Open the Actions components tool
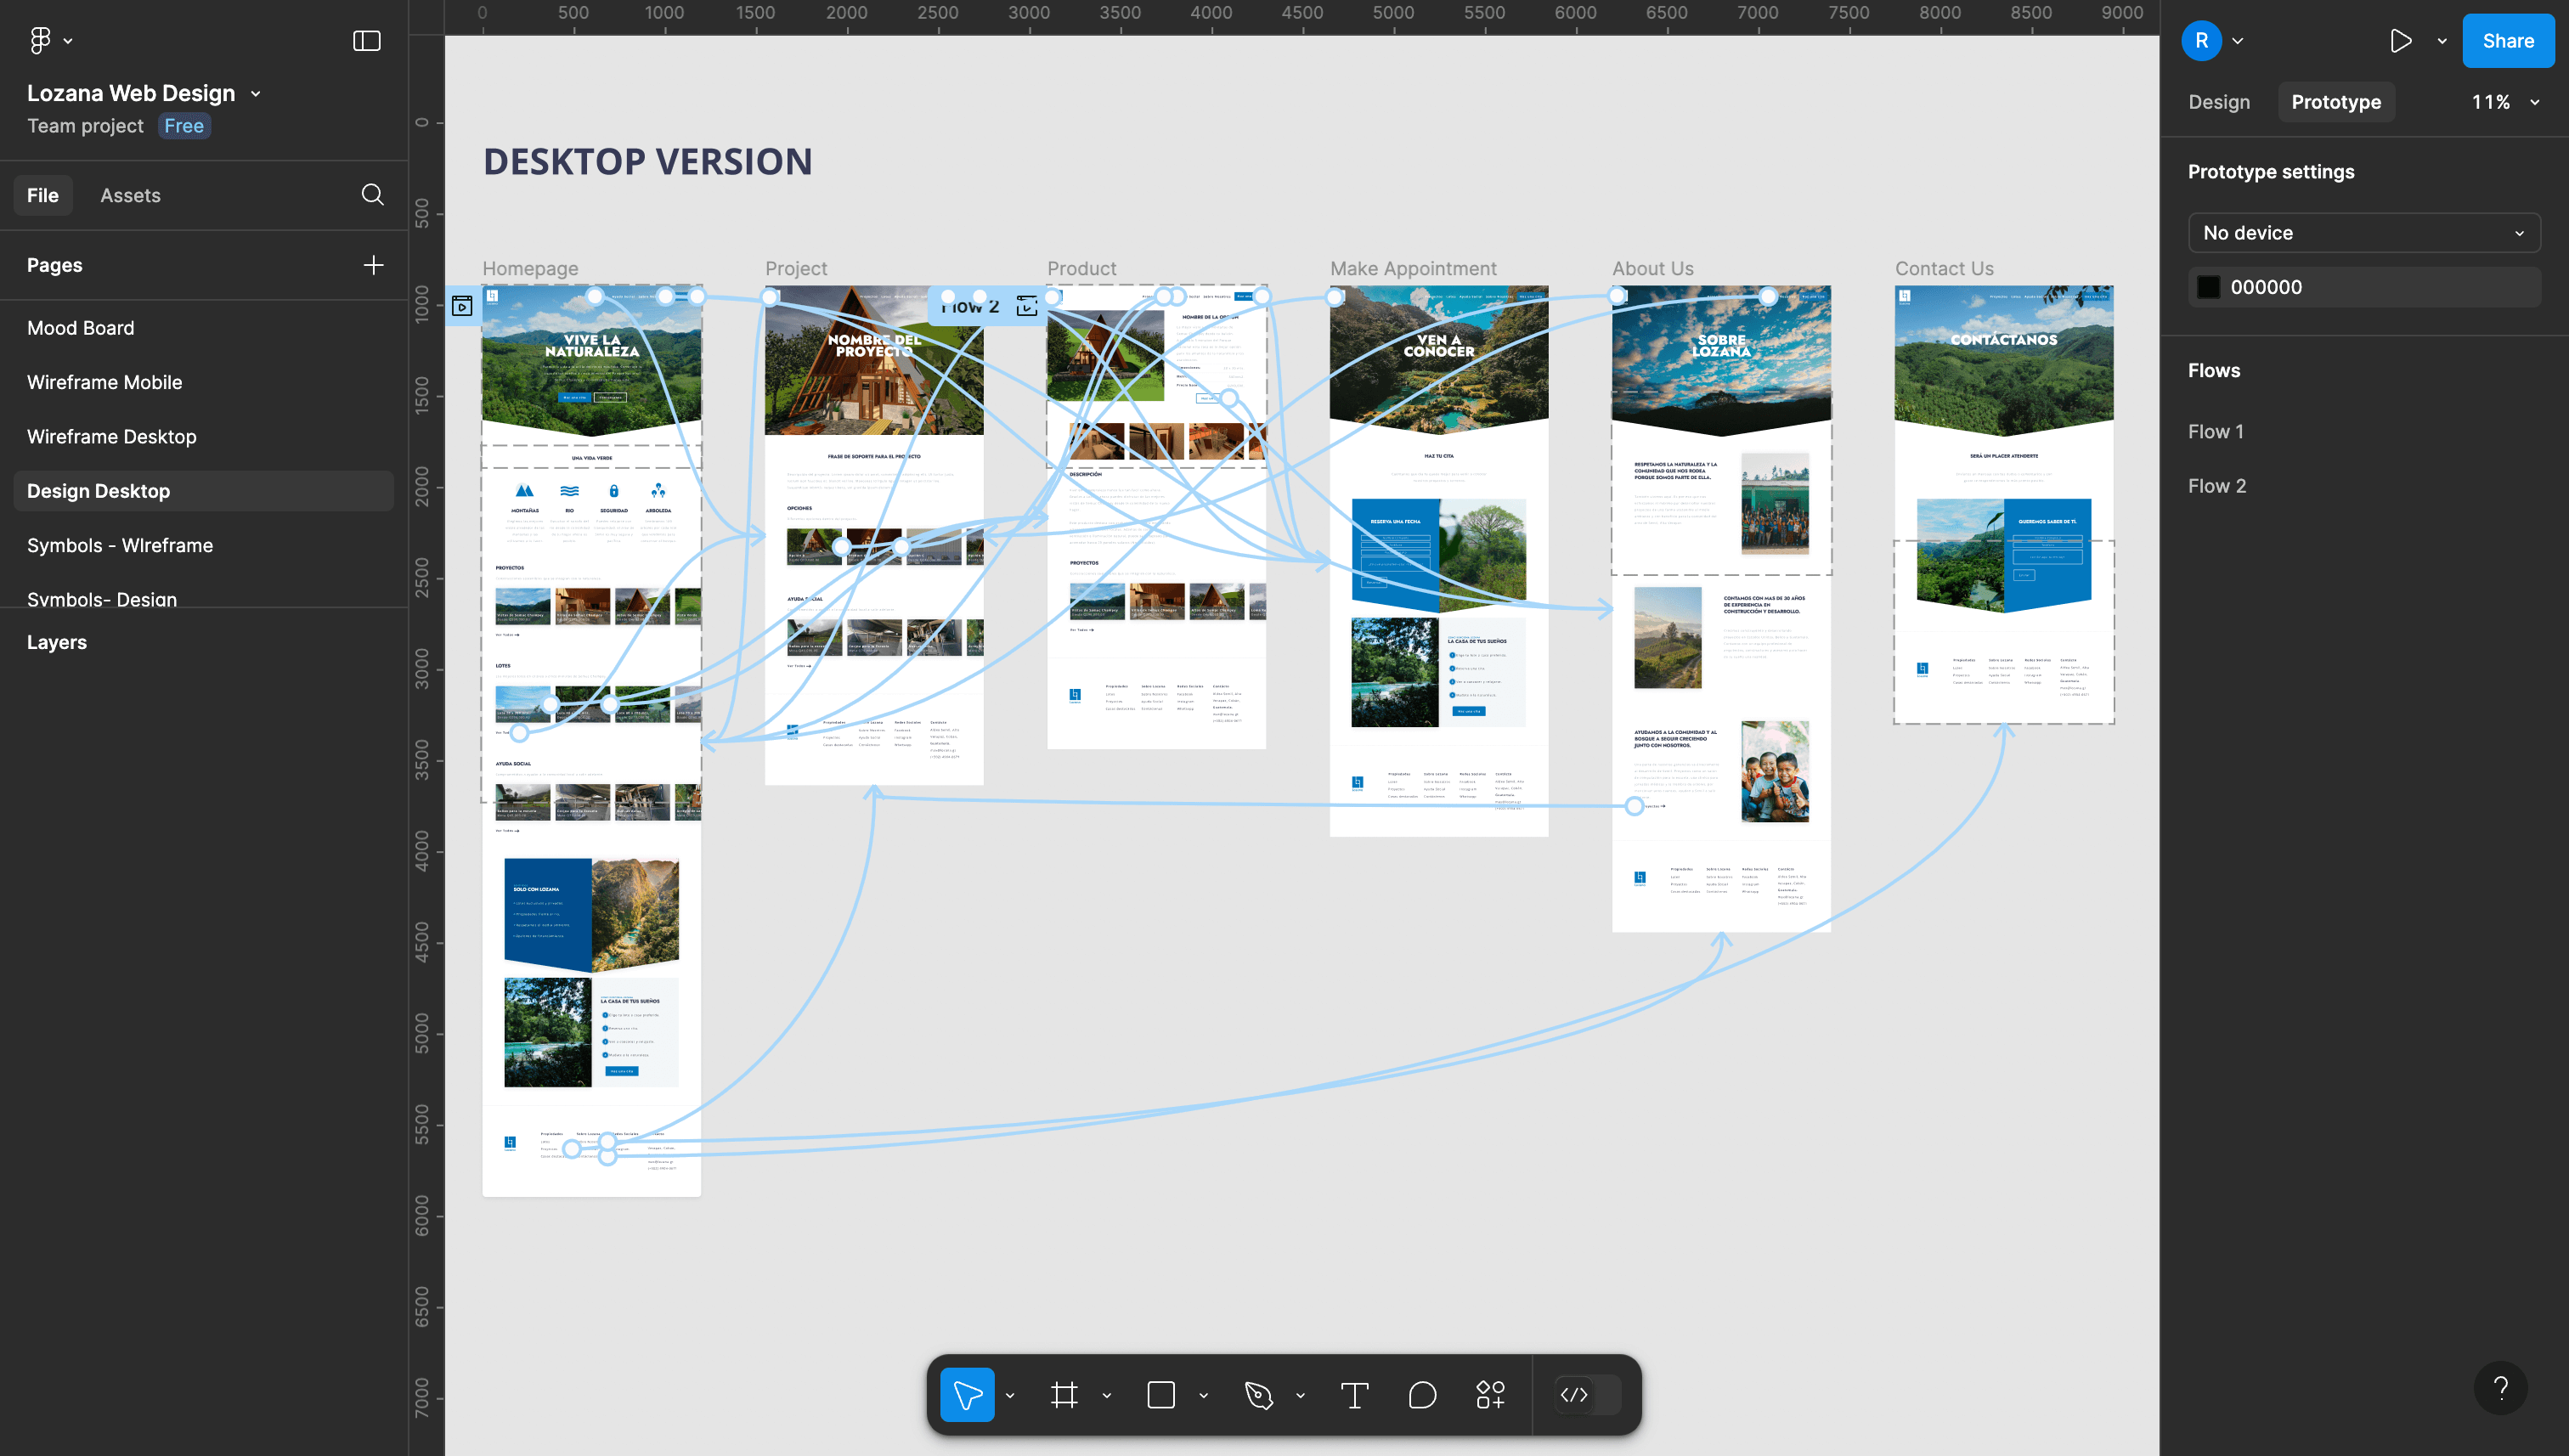This screenshot has width=2569, height=1456. 1490,1394
